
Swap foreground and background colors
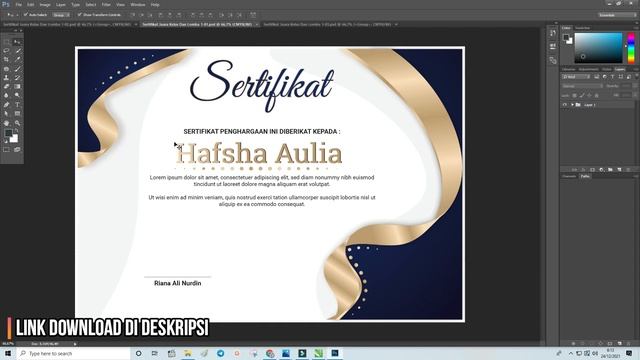[16, 131]
